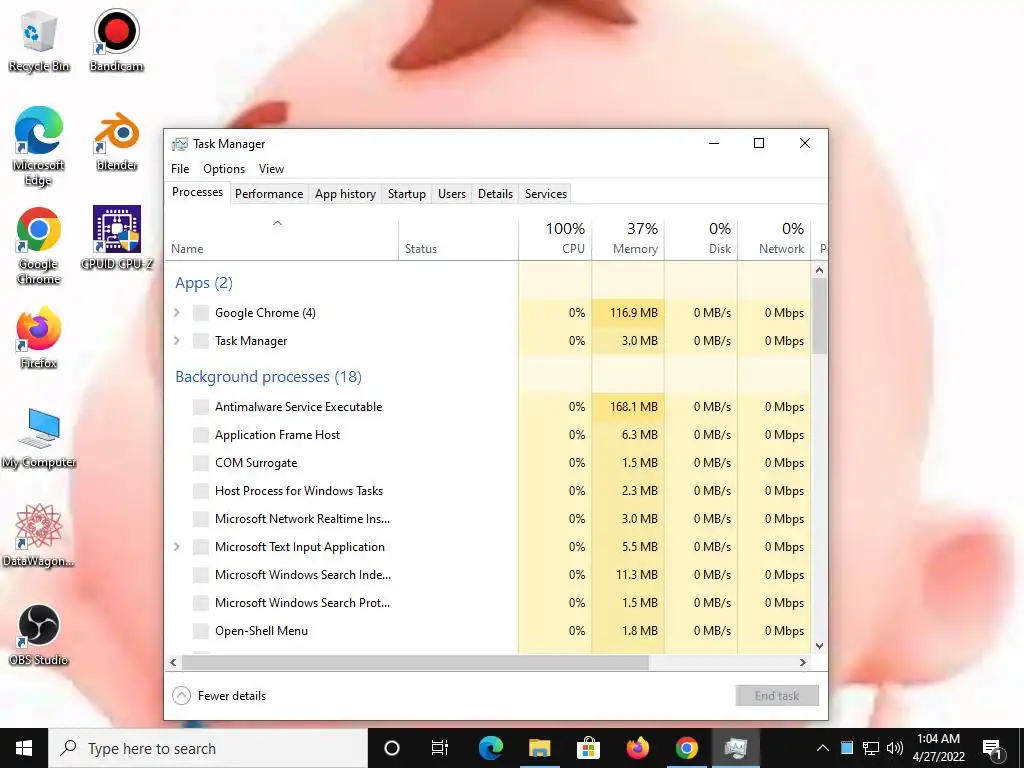Open the volume control in system tray
This screenshot has width=1024, height=768.
pyautogui.click(x=895, y=748)
